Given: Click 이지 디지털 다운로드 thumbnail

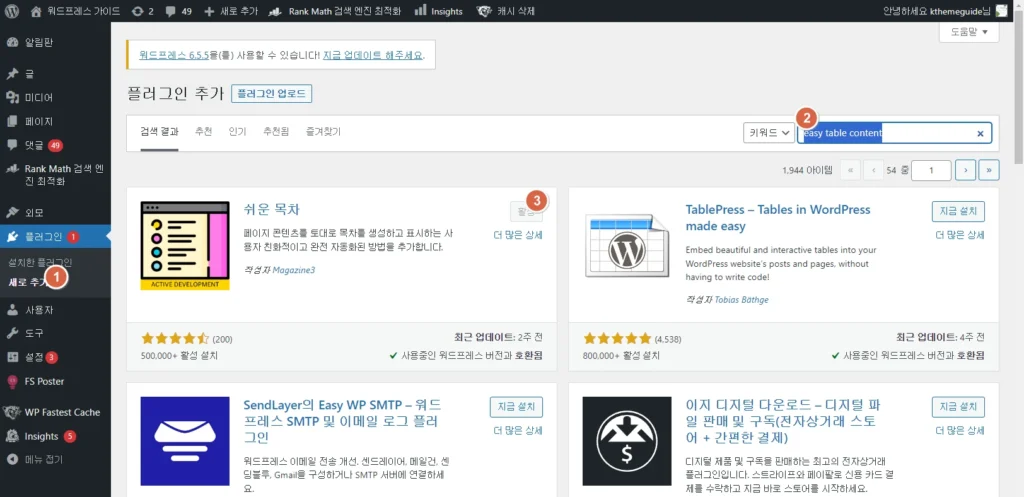Looking at the screenshot, I should pos(627,441).
